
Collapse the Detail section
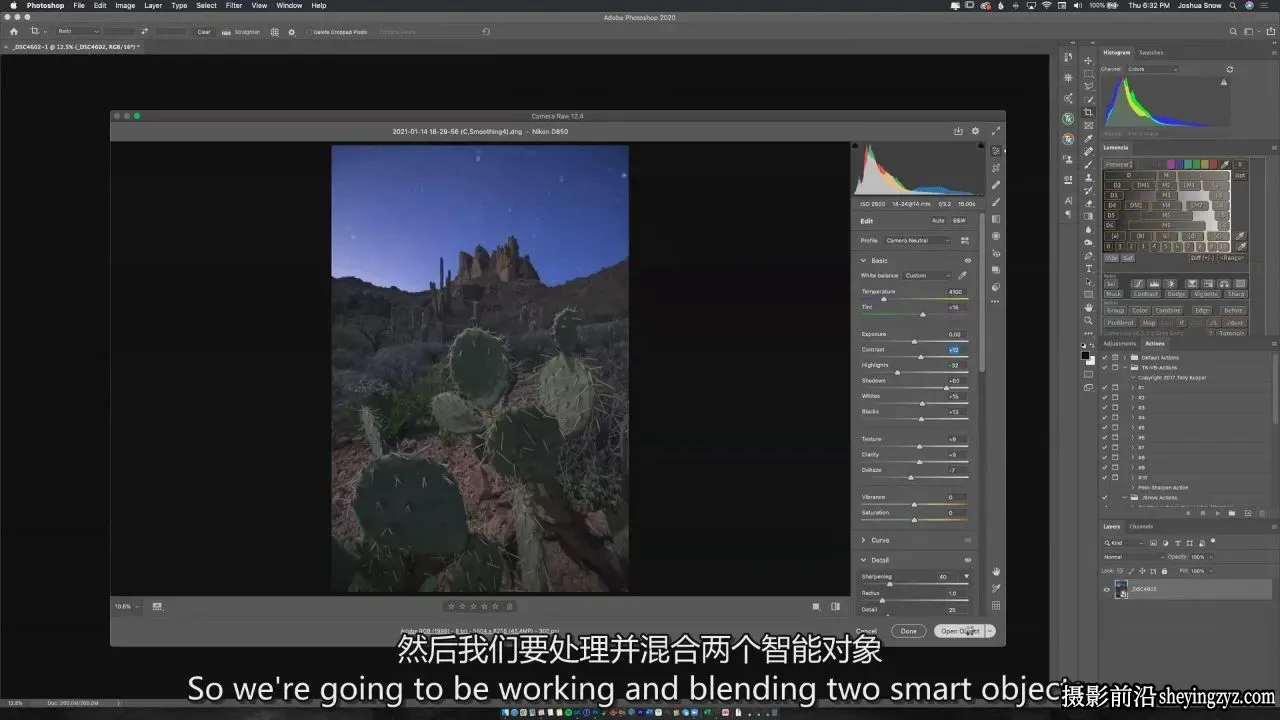click(x=864, y=560)
